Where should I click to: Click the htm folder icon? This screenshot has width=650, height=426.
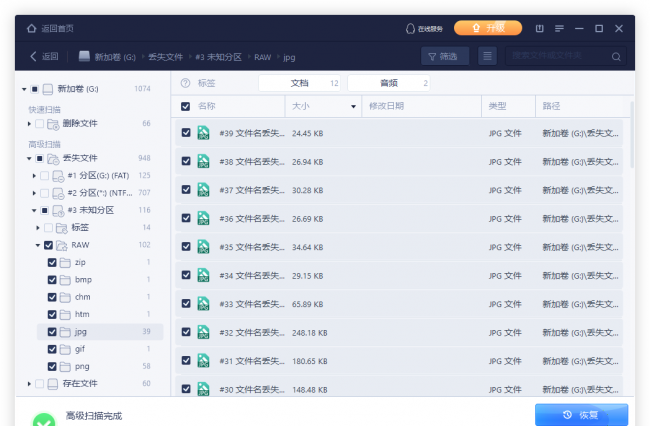coord(65,315)
